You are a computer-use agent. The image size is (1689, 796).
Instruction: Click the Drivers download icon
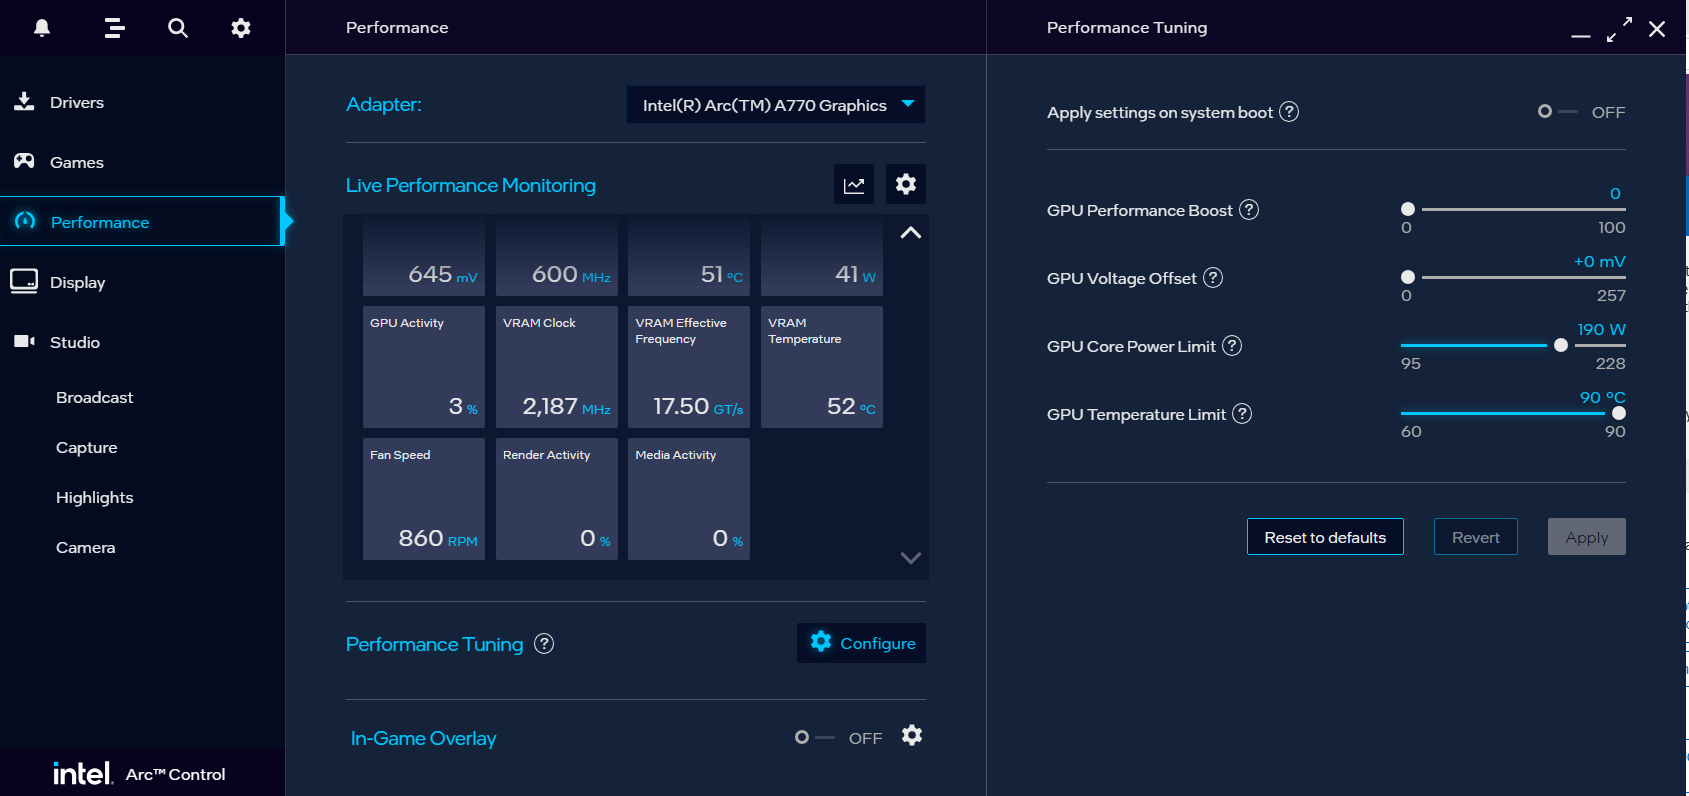(24, 101)
